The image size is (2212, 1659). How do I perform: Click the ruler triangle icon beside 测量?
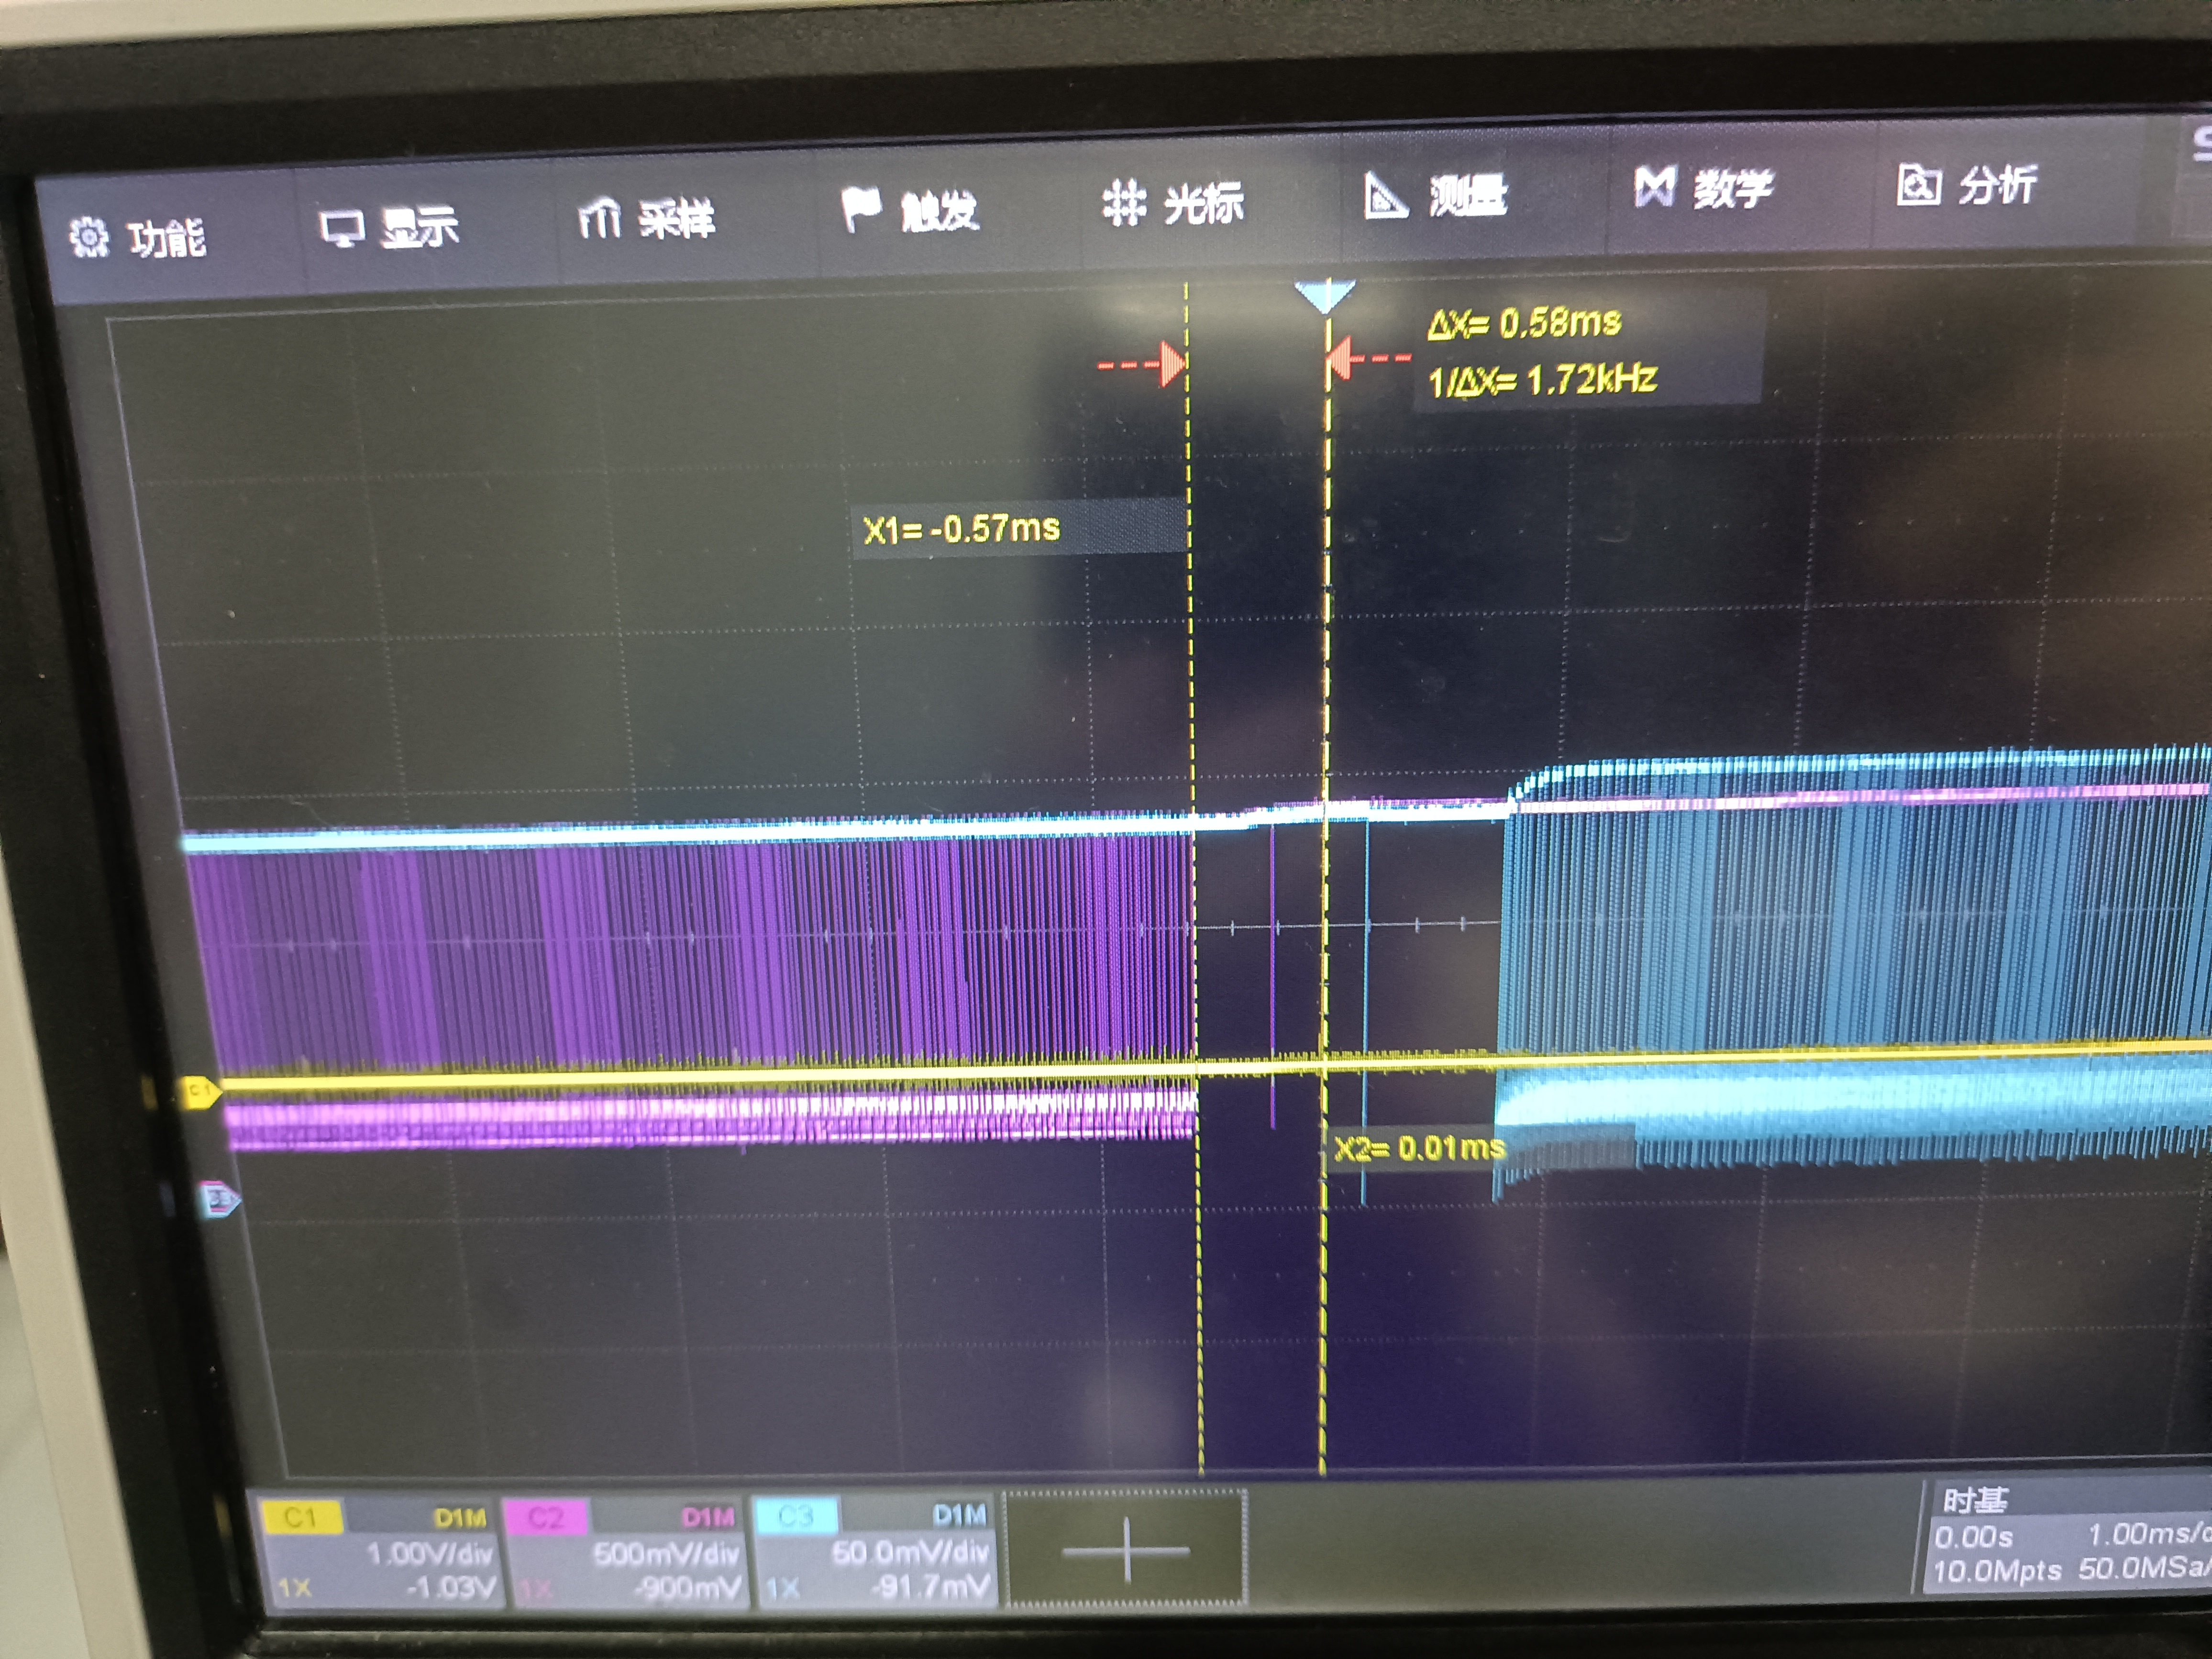1386,195
